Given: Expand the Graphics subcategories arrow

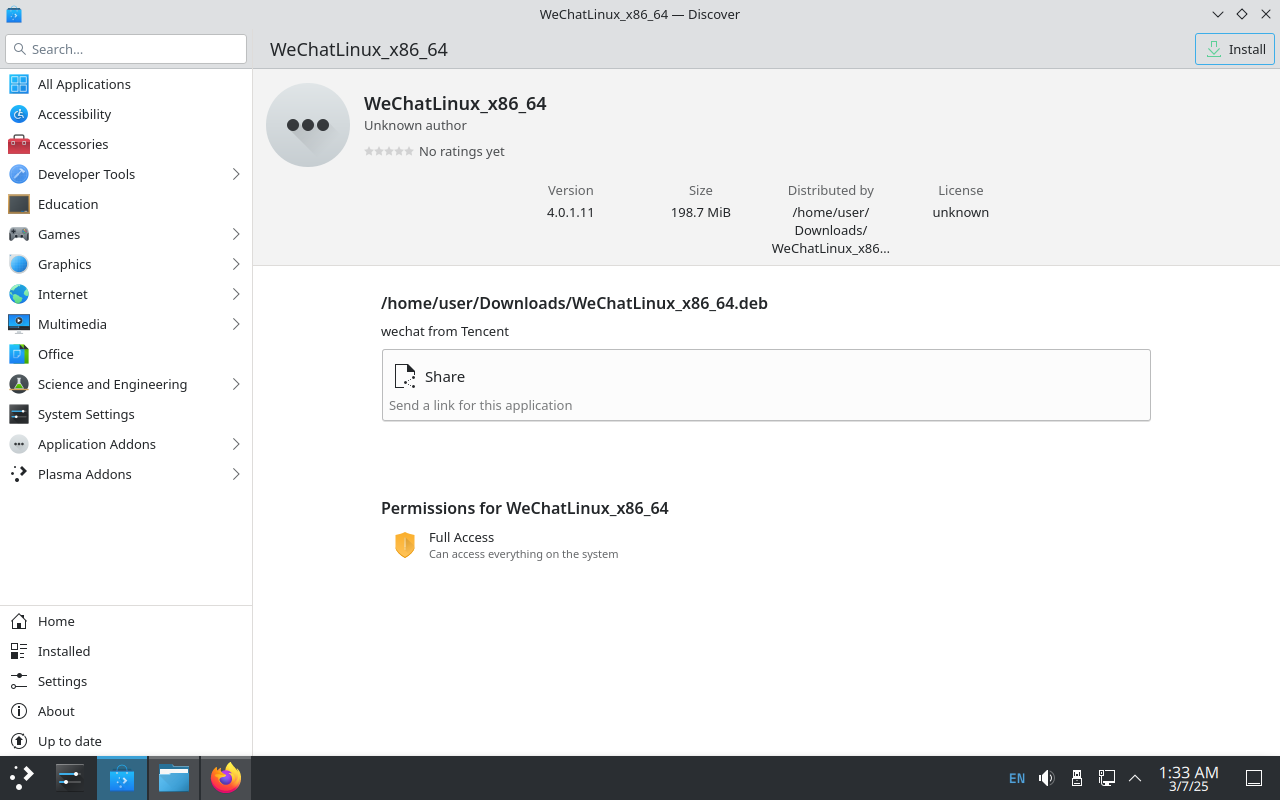Looking at the screenshot, I should 236,264.
